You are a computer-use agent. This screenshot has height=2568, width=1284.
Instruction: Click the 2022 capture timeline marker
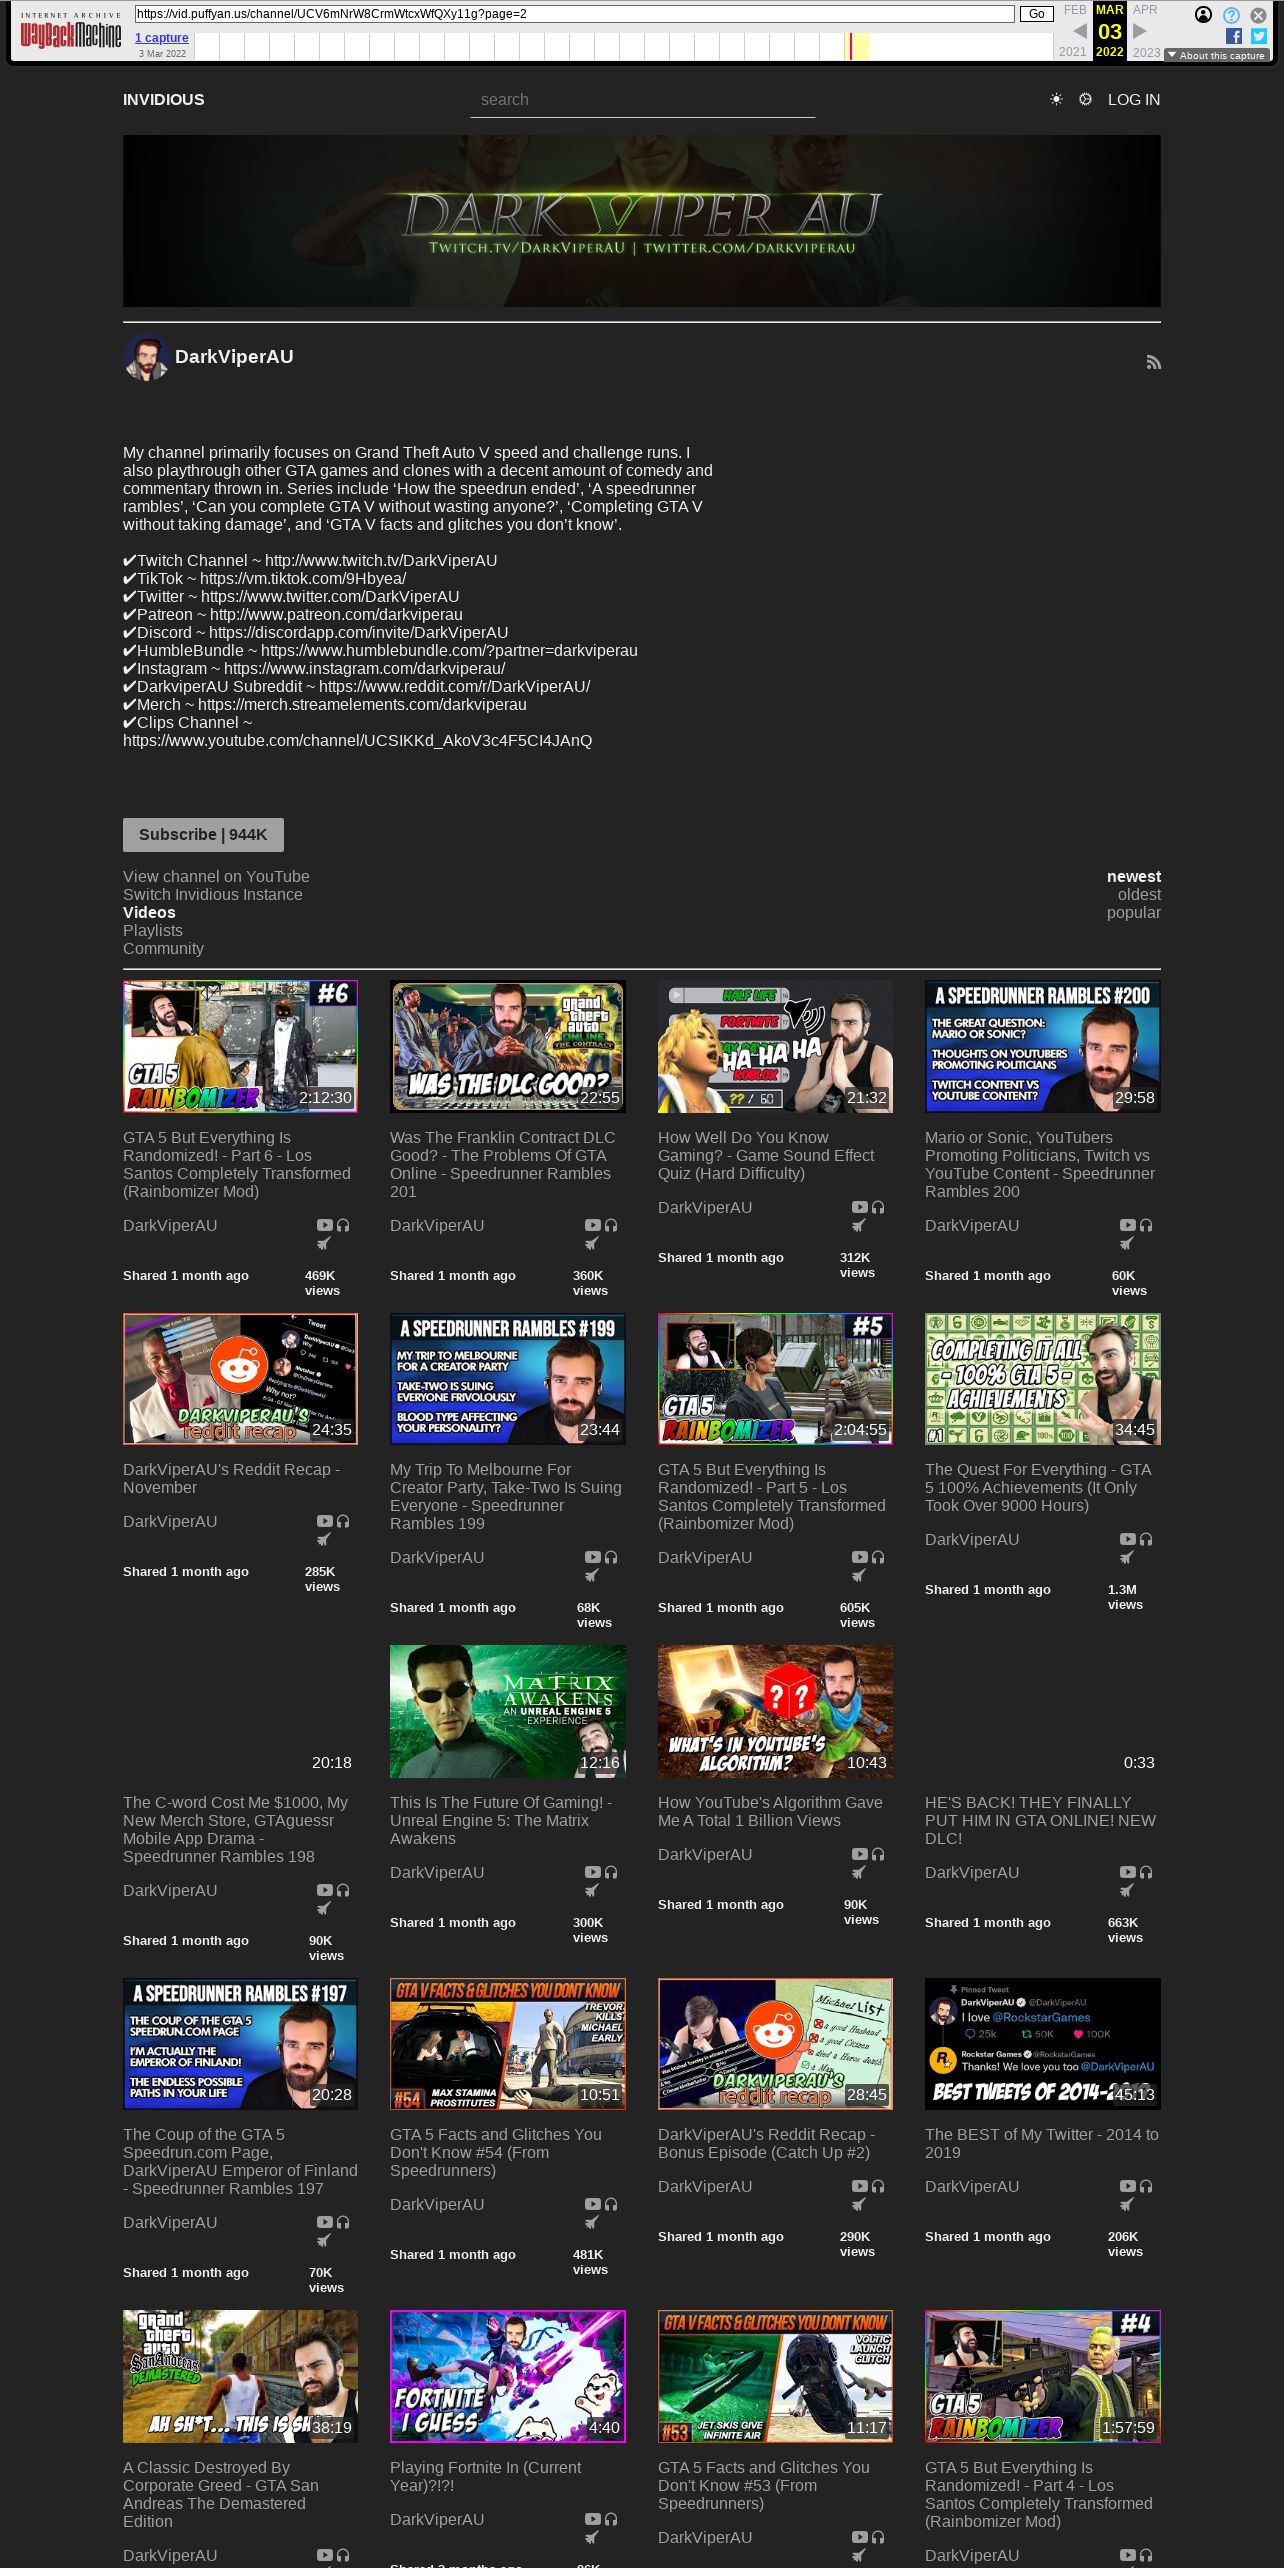[851, 47]
